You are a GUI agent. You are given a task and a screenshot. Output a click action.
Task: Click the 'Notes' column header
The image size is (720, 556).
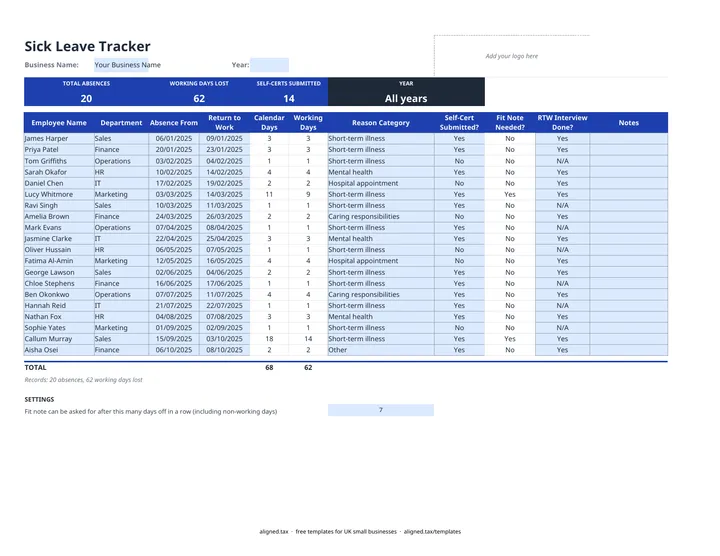pos(629,123)
